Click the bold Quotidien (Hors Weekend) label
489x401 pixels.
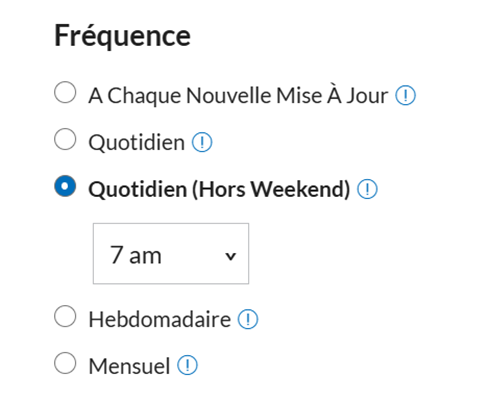(219, 189)
